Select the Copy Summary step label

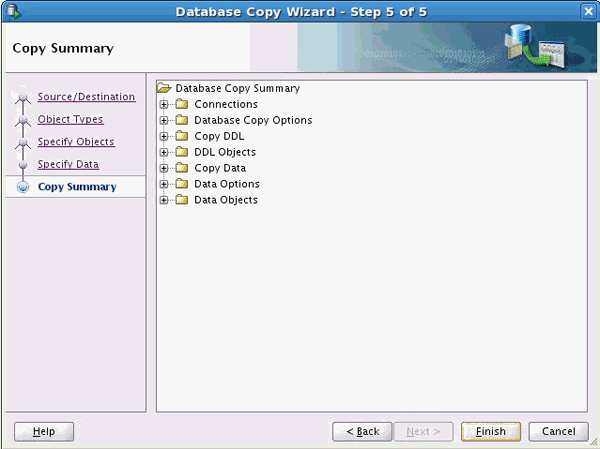pyautogui.click(x=77, y=187)
